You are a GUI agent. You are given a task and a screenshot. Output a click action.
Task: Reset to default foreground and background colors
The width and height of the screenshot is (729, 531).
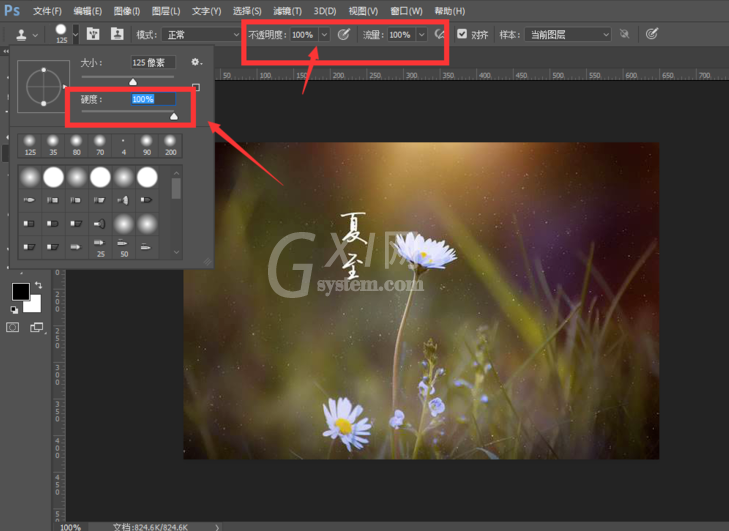(x=14, y=310)
